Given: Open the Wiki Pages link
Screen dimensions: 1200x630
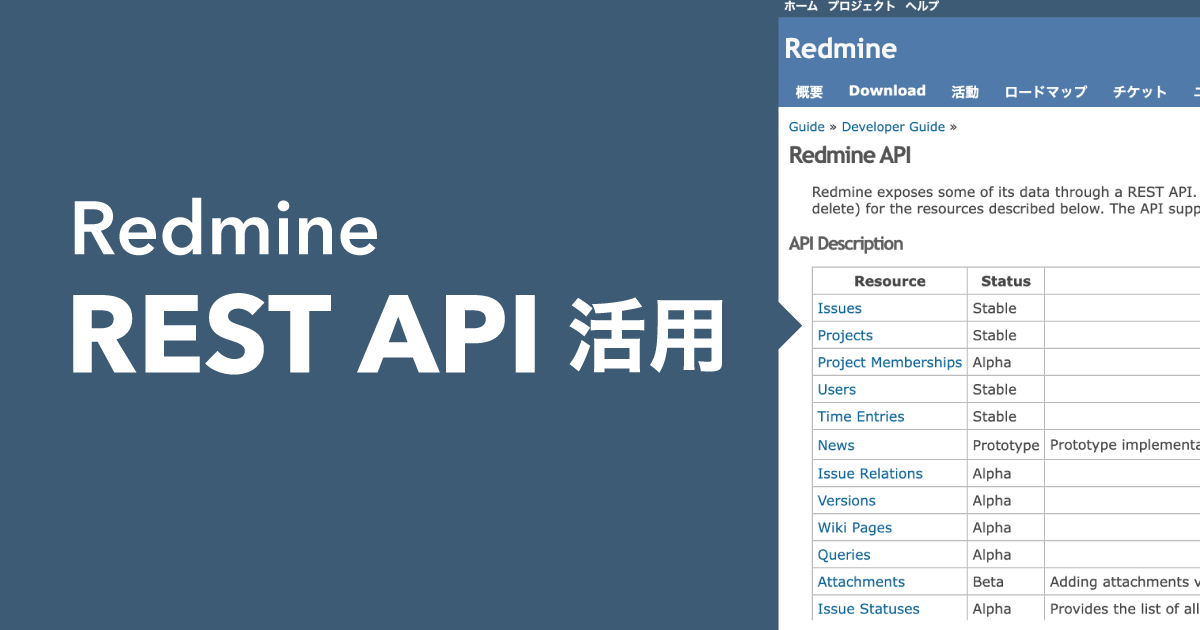Looking at the screenshot, I should (x=854, y=528).
